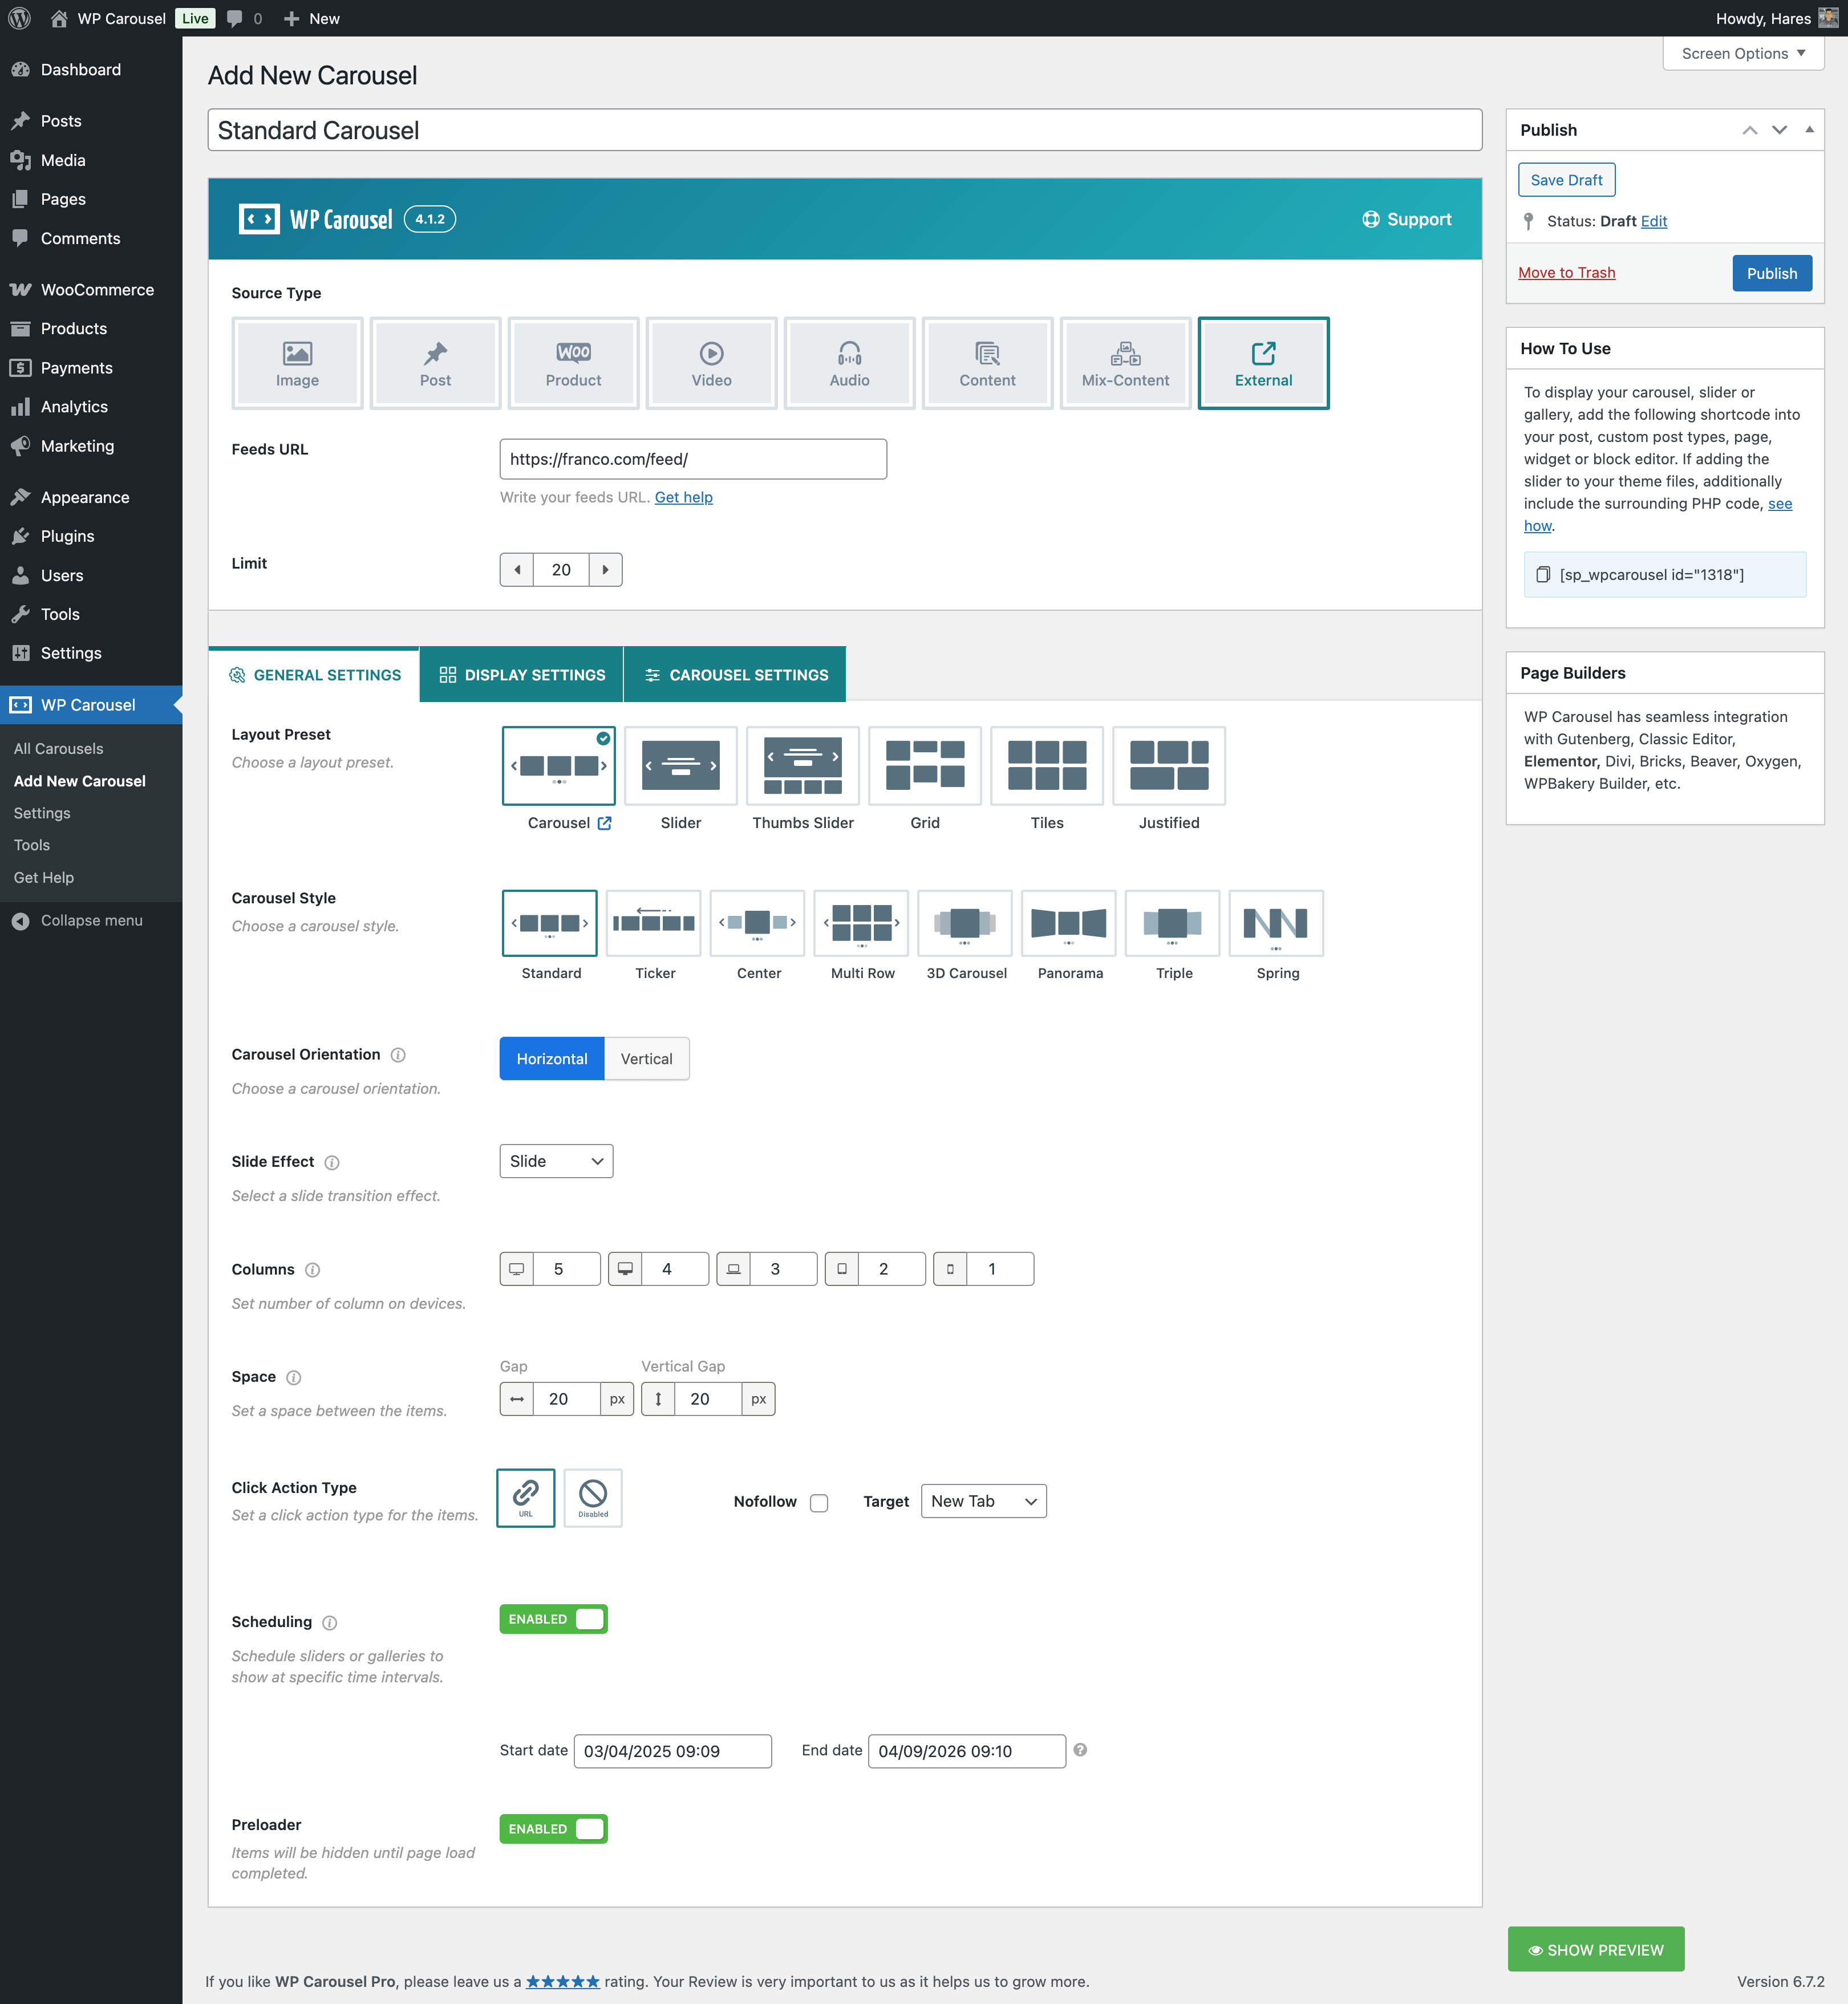Pick the Audio source type

[x=849, y=363]
